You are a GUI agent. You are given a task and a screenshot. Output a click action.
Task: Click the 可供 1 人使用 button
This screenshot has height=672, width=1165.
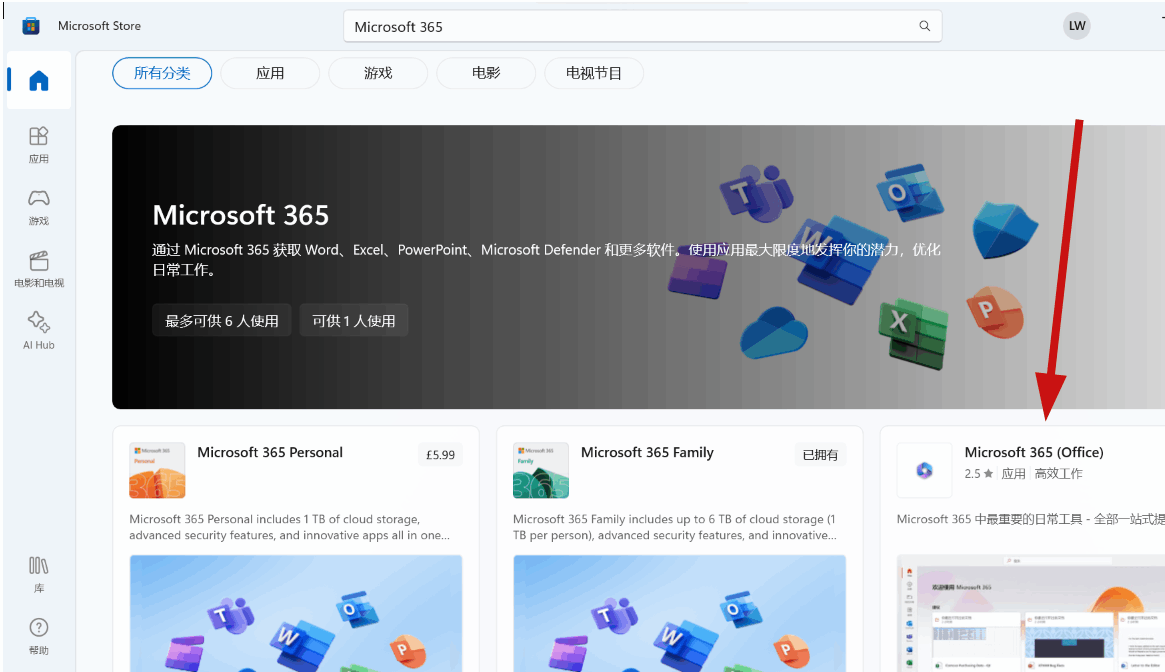[x=354, y=320]
